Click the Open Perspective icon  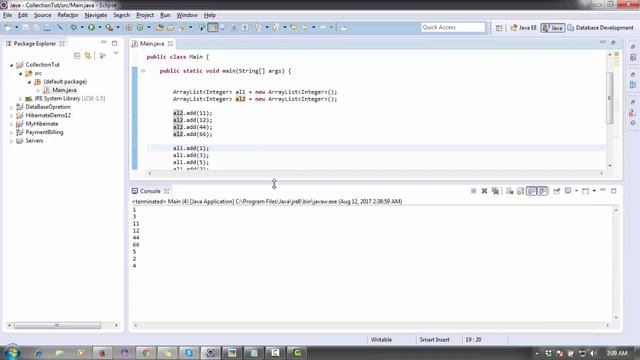499,28
